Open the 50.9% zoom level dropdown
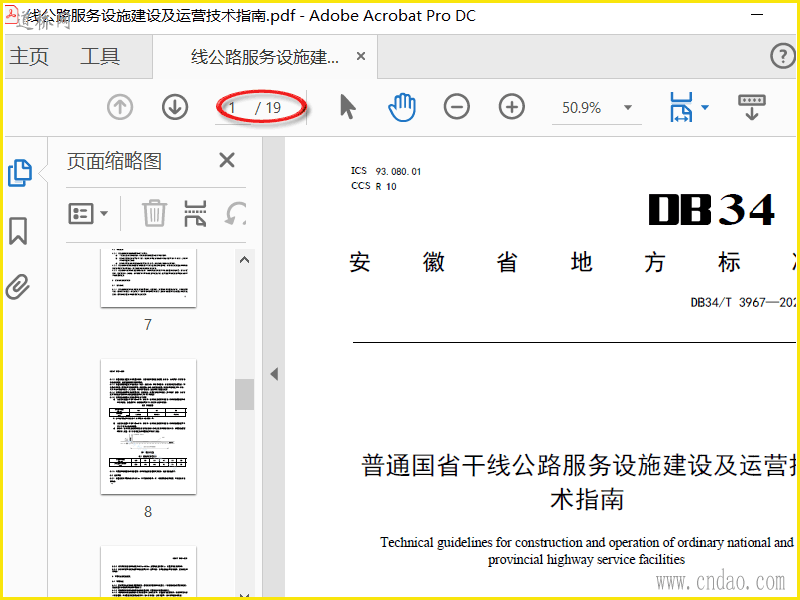Screen dimensions: 800x600 point(628,107)
